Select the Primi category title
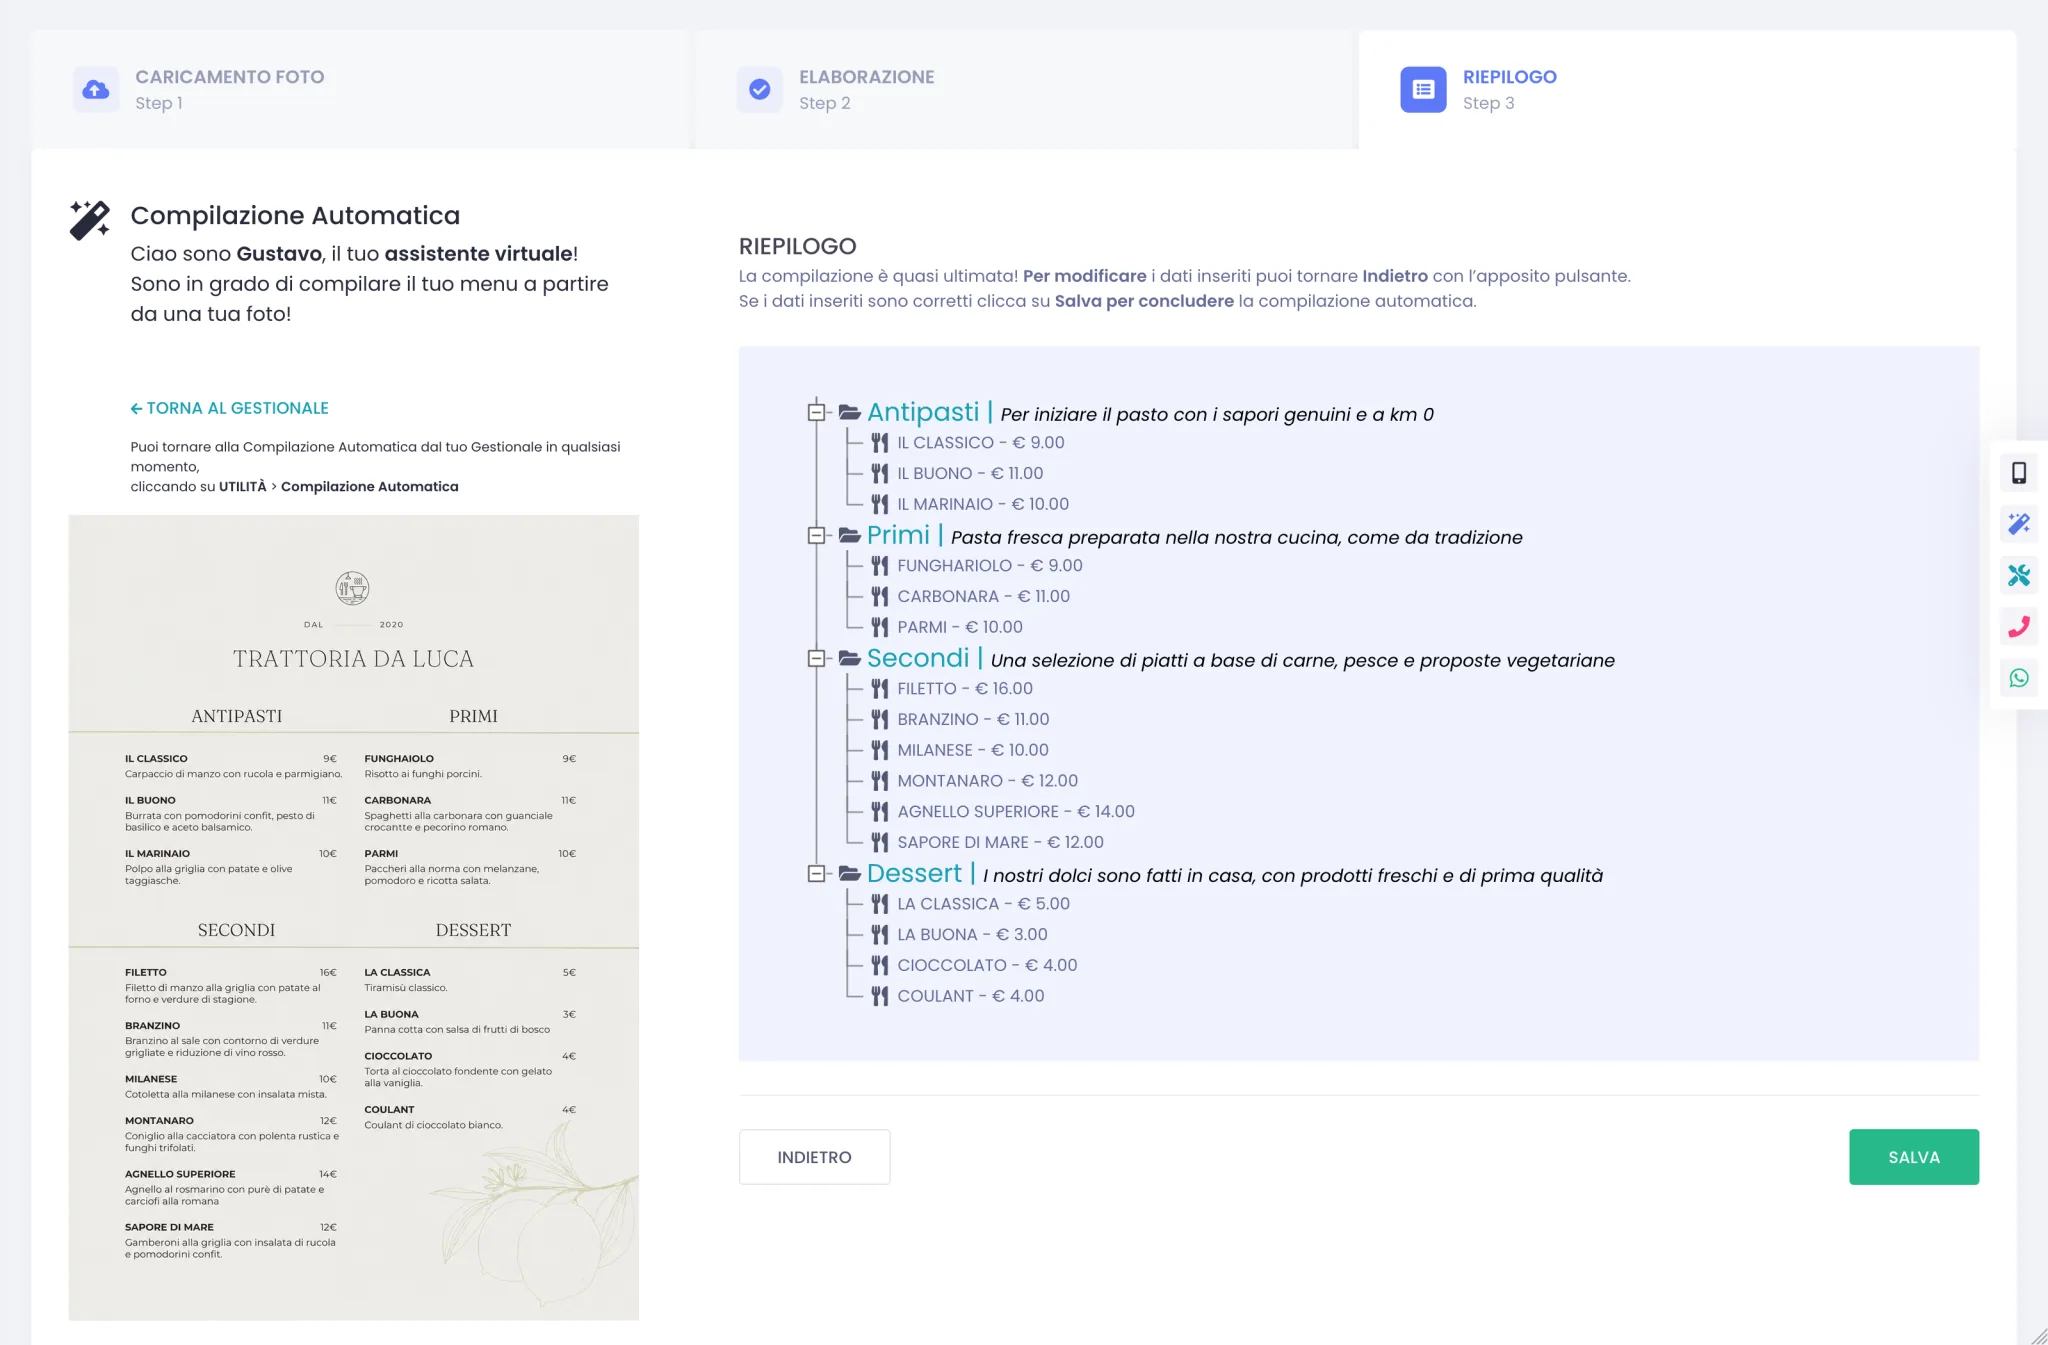Viewport: 2048px width, 1345px height. [898, 535]
